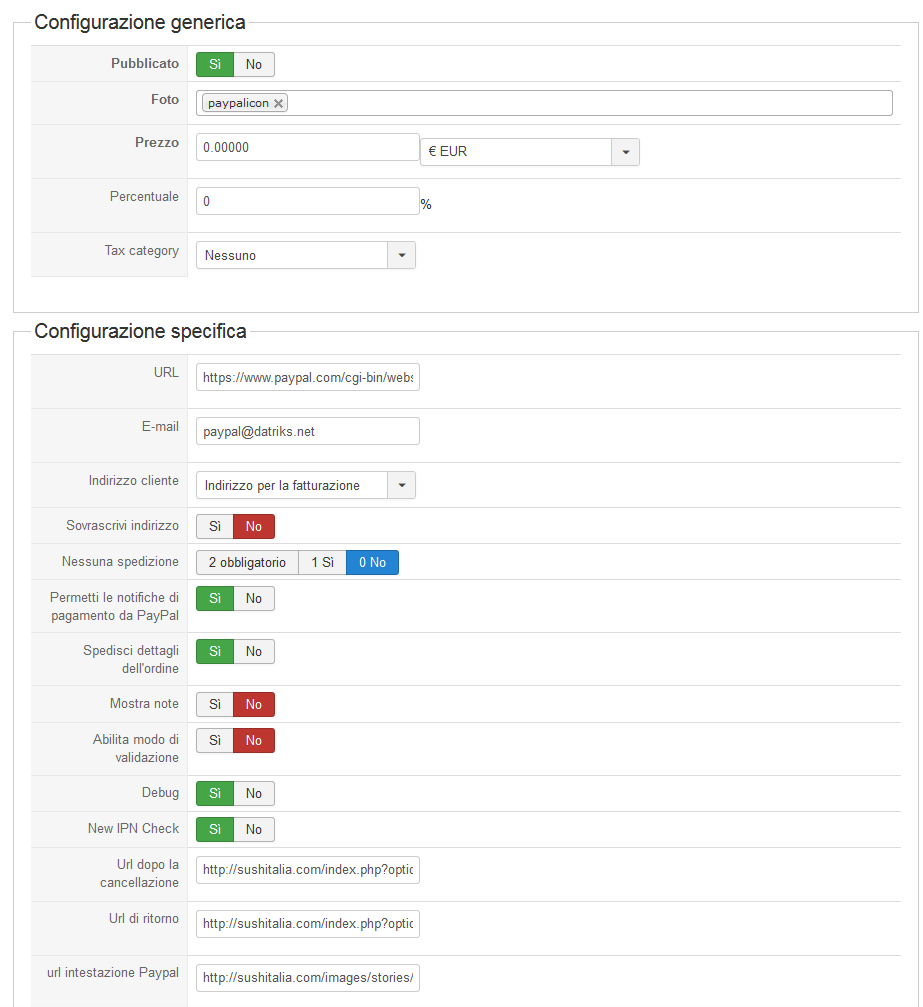The height and width of the screenshot is (1007, 923).
Task: Focus the url intestazione Paypal field
Action: coord(307,978)
